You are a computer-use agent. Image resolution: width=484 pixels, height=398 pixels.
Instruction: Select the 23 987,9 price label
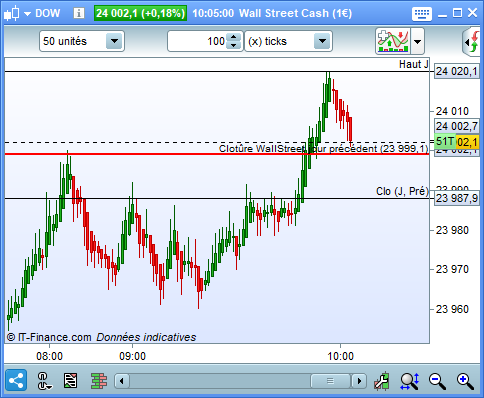click(457, 199)
